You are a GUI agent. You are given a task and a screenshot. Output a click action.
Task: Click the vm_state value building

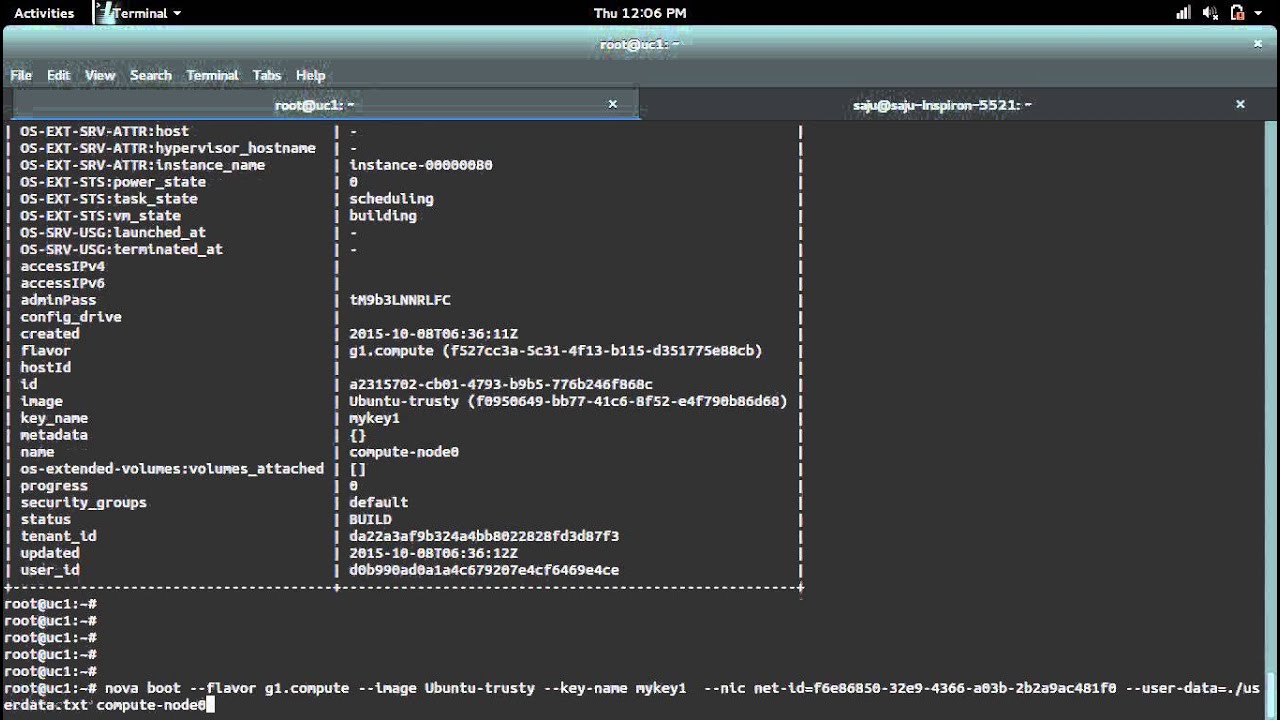point(382,216)
